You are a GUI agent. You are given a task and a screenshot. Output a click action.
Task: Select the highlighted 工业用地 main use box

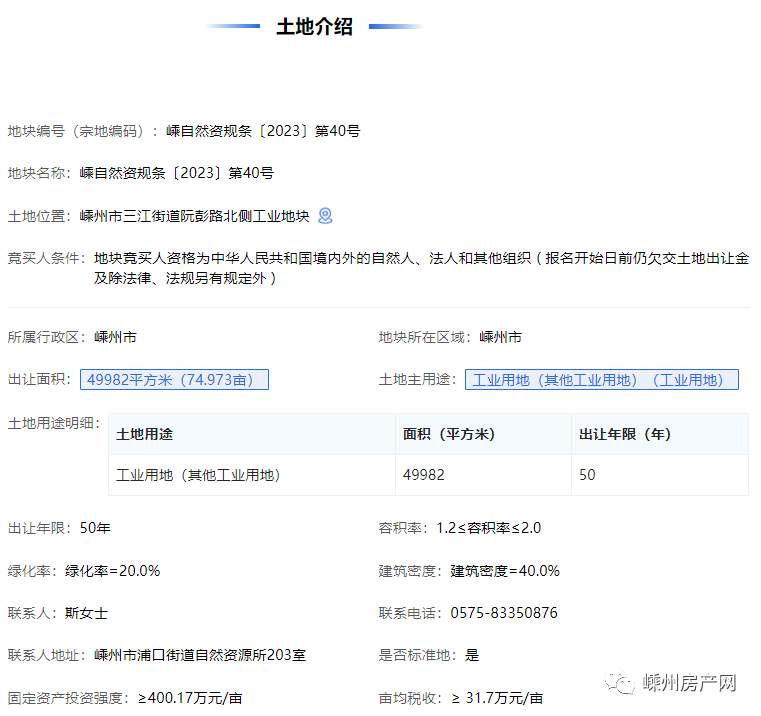601,380
